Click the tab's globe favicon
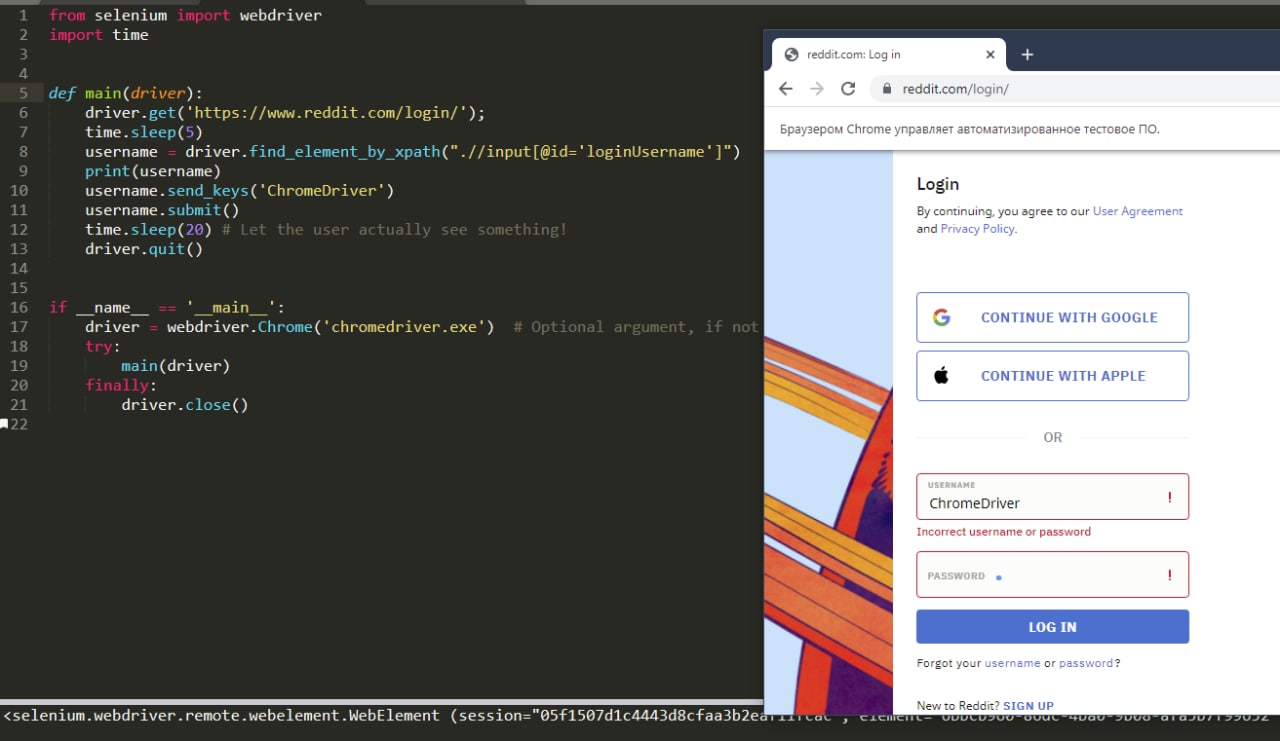This screenshot has height=741, width=1280. tap(792, 55)
